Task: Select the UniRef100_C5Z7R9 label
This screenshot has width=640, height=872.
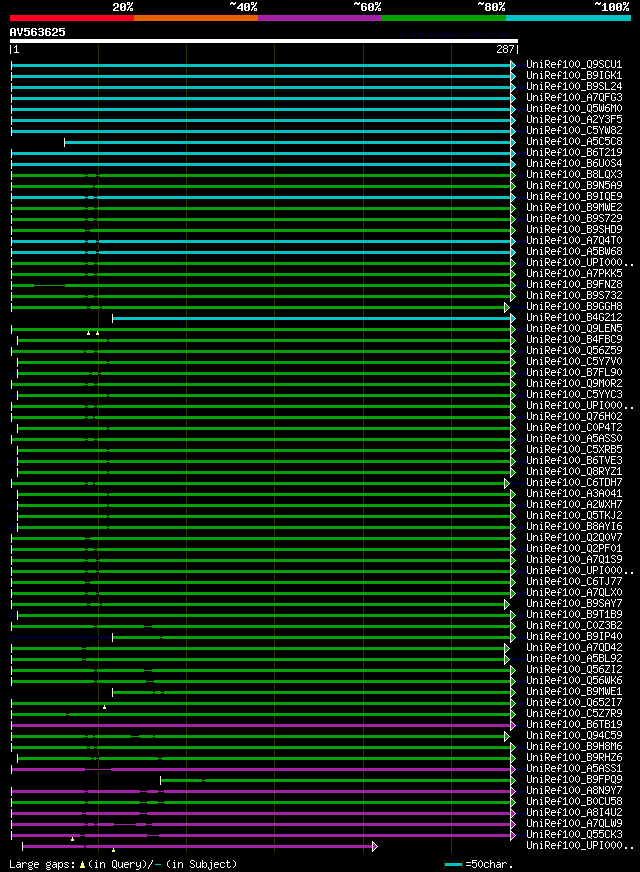Action: point(574,714)
